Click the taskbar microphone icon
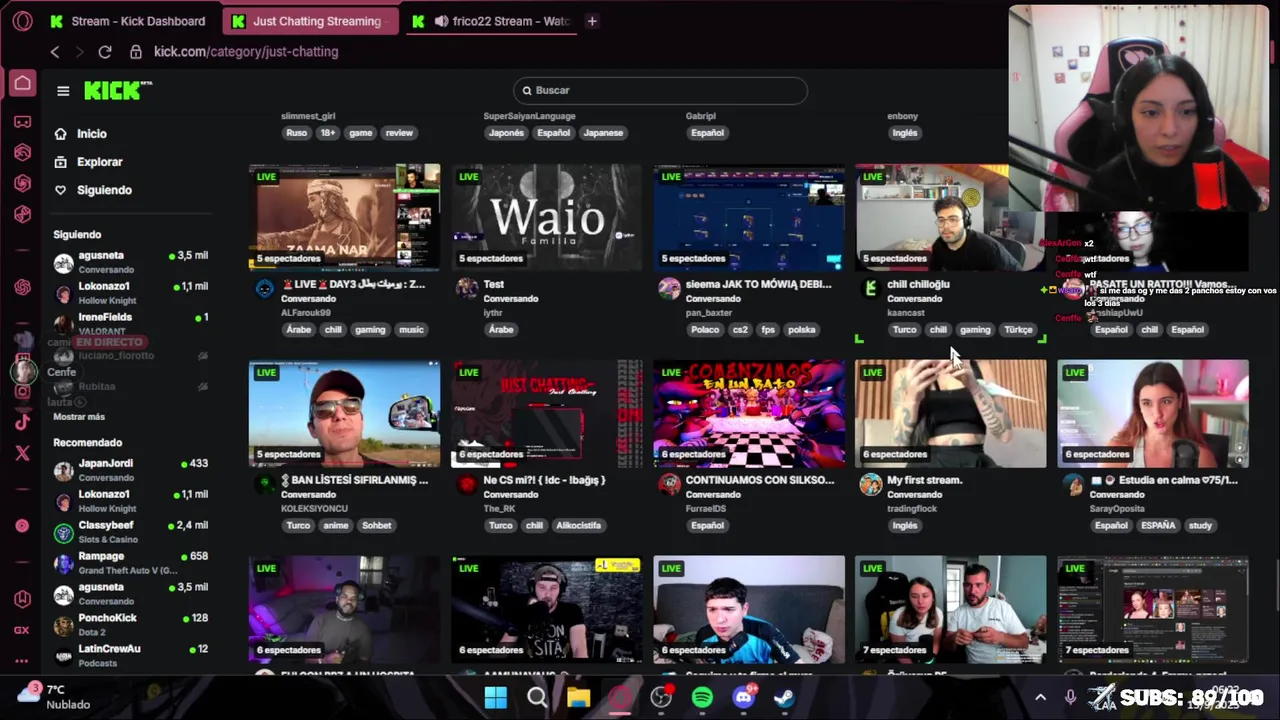 tap(1070, 697)
